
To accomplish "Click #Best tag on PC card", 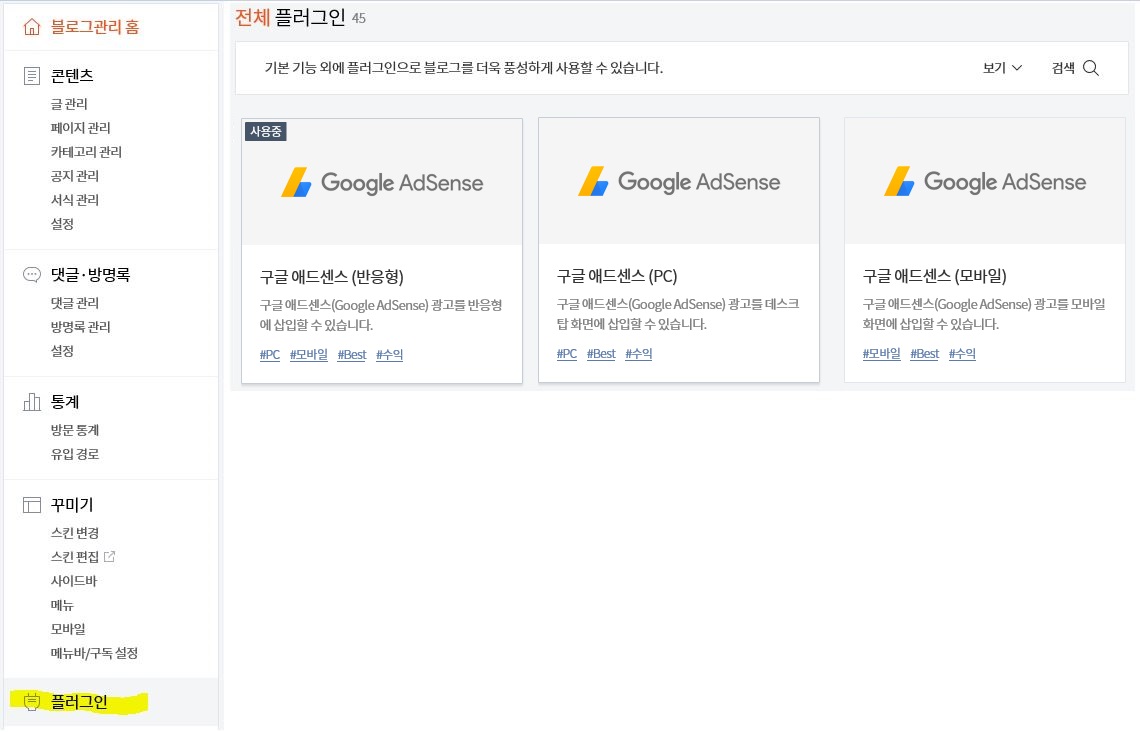I will click(601, 354).
